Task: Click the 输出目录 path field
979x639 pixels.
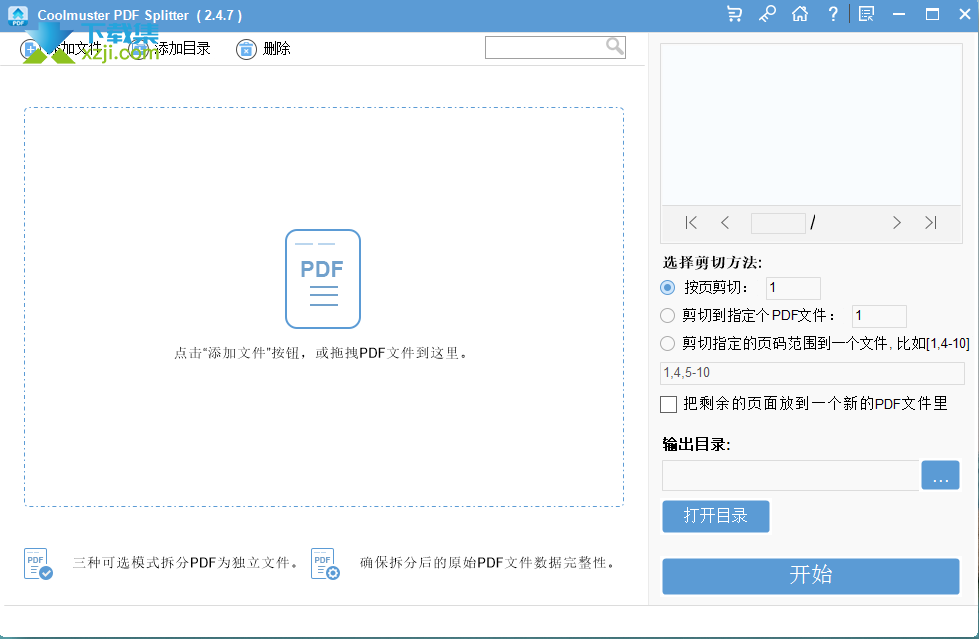Action: (x=790, y=475)
